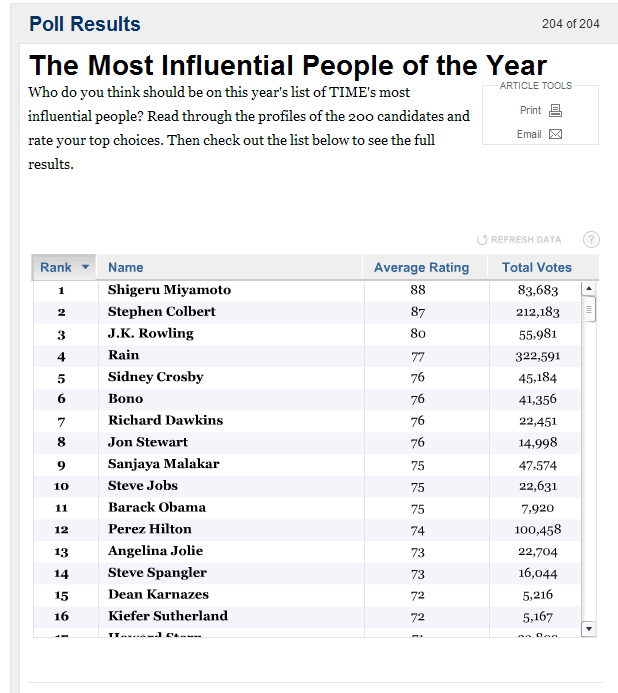The image size is (618, 693).
Task: Toggle the Rank column sort arrow
Action: point(85,267)
